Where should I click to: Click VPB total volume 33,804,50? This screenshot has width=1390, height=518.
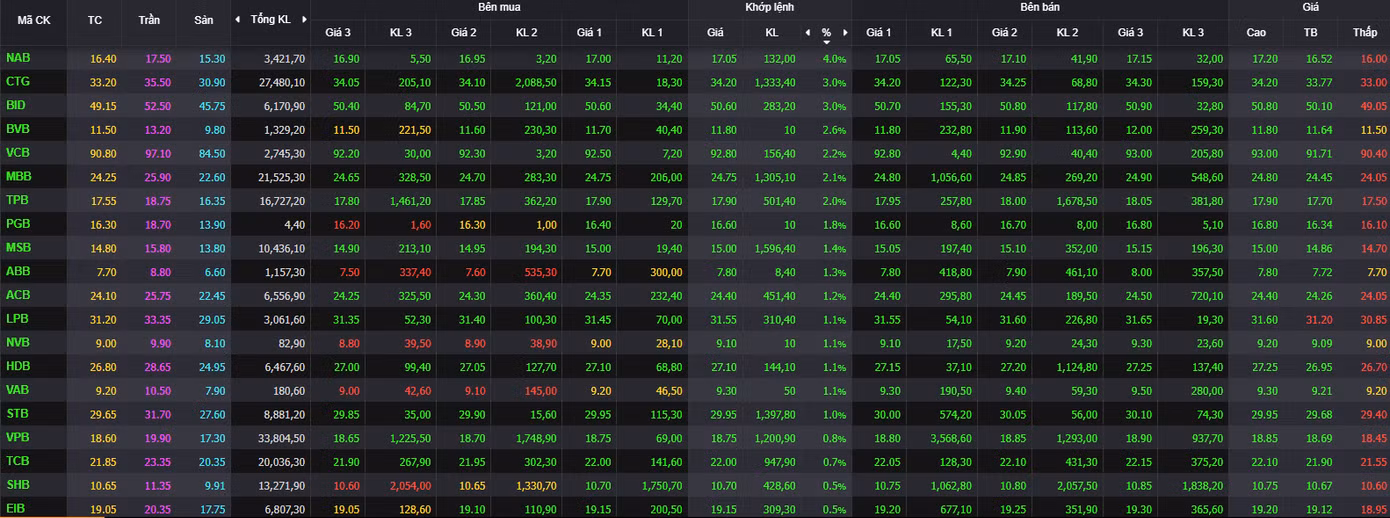281,438
